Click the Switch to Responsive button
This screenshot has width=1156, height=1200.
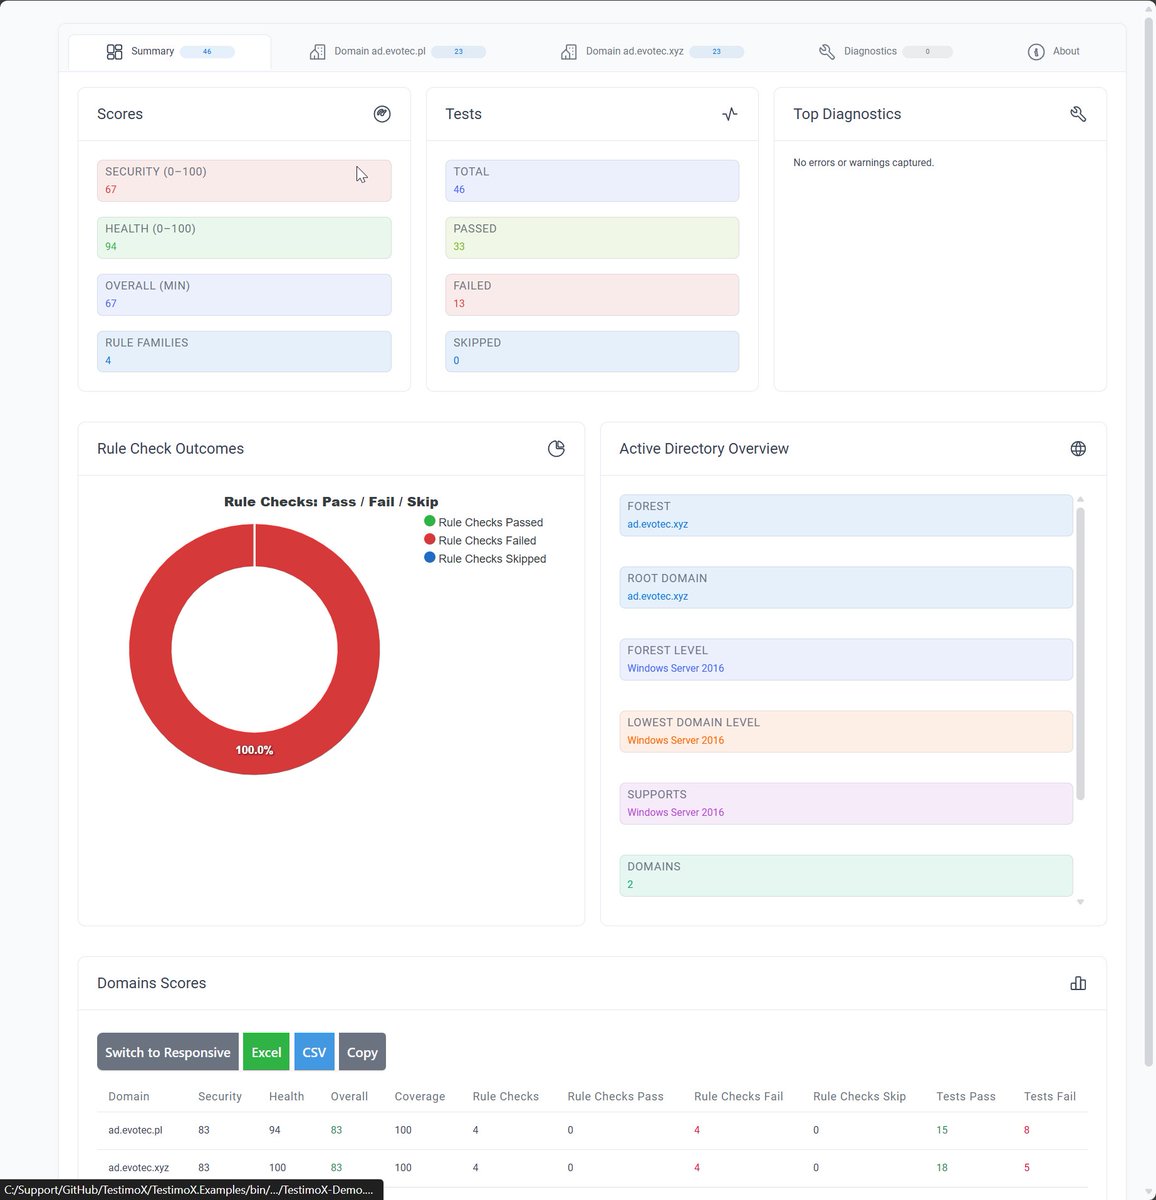pyautogui.click(x=168, y=1052)
